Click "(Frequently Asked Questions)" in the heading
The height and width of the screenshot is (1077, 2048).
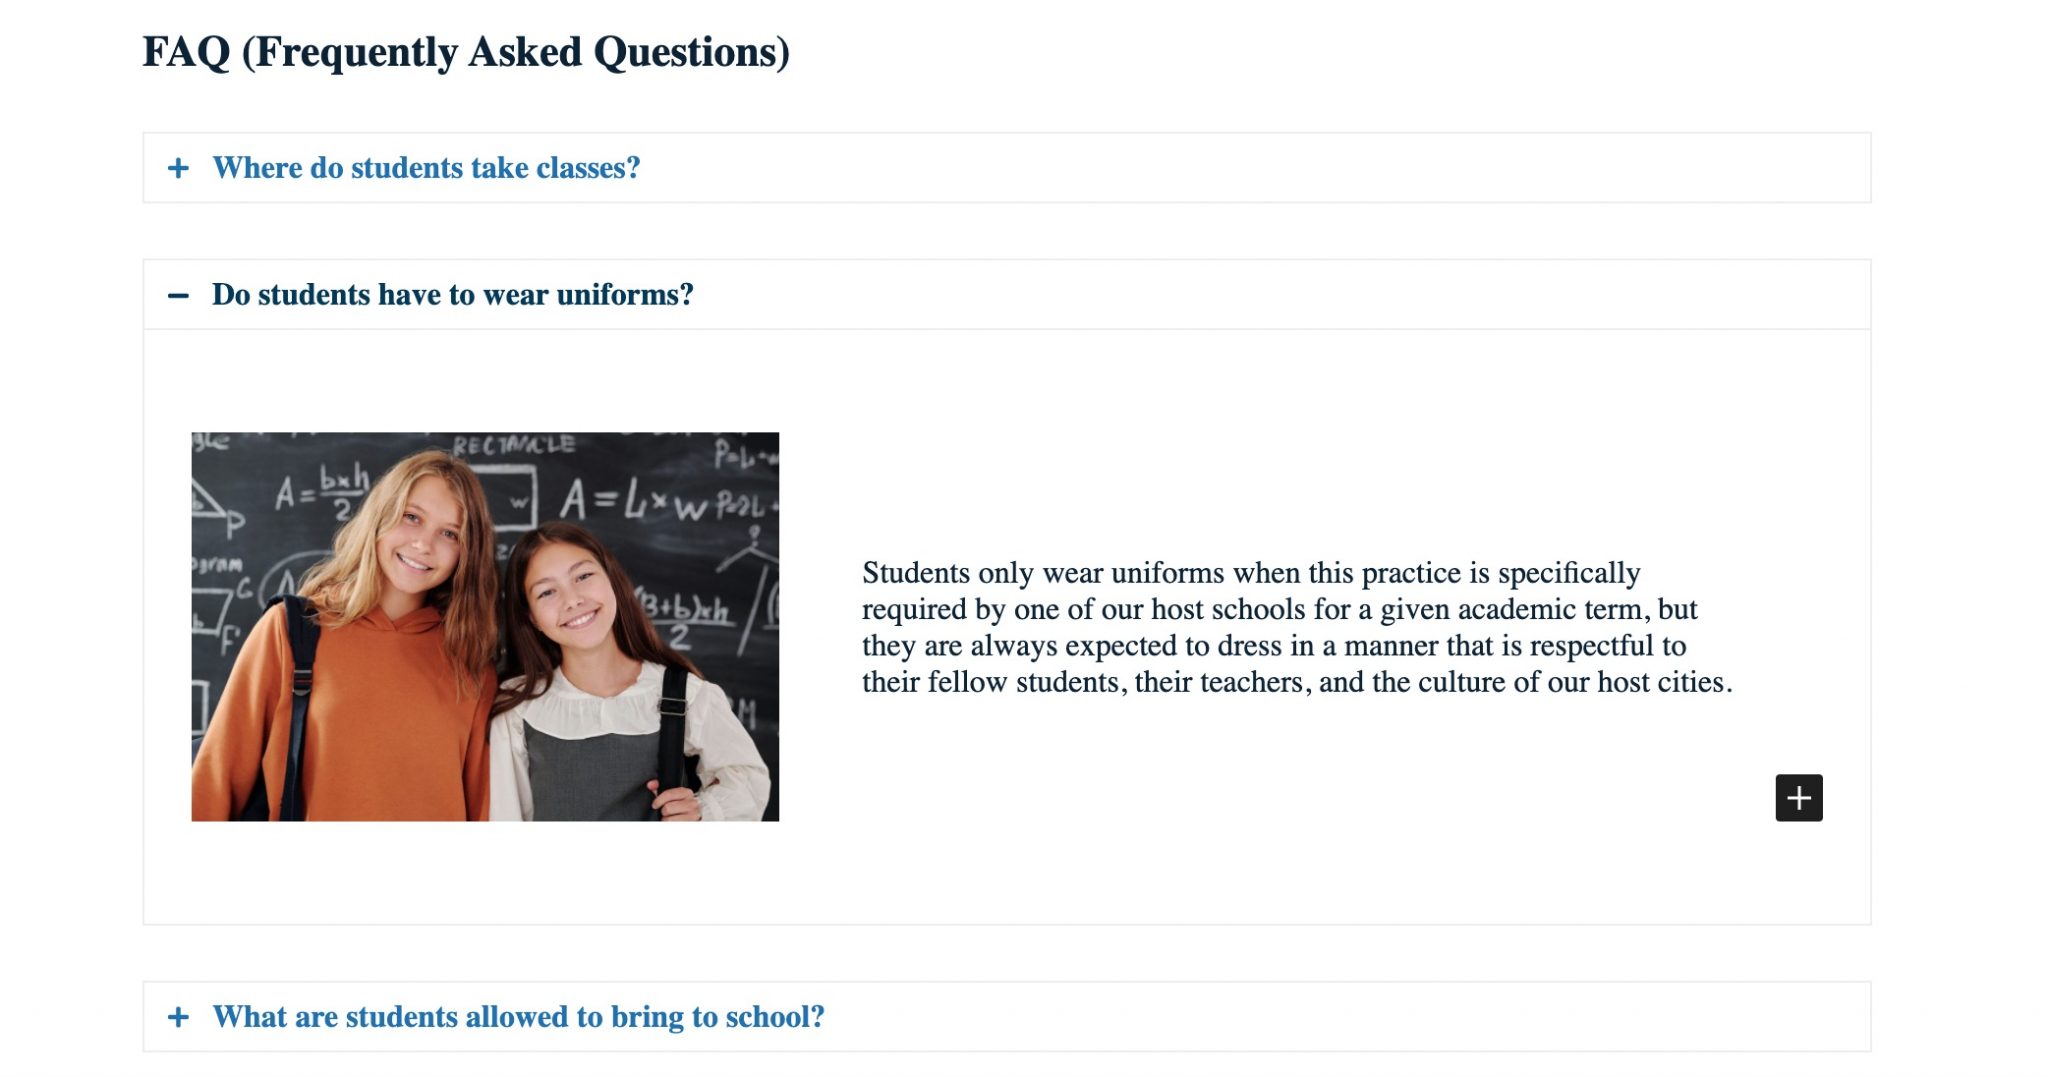coord(516,52)
